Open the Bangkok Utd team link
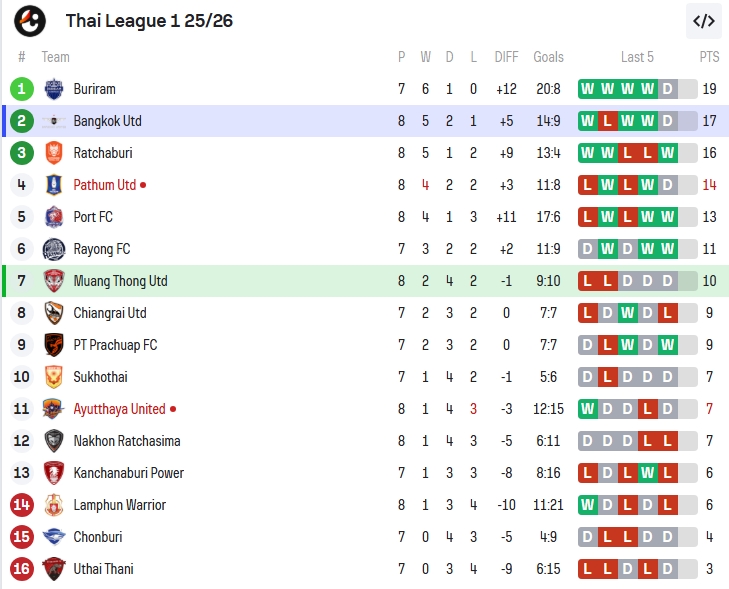Image resolution: width=729 pixels, height=589 pixels. point(107,121)
